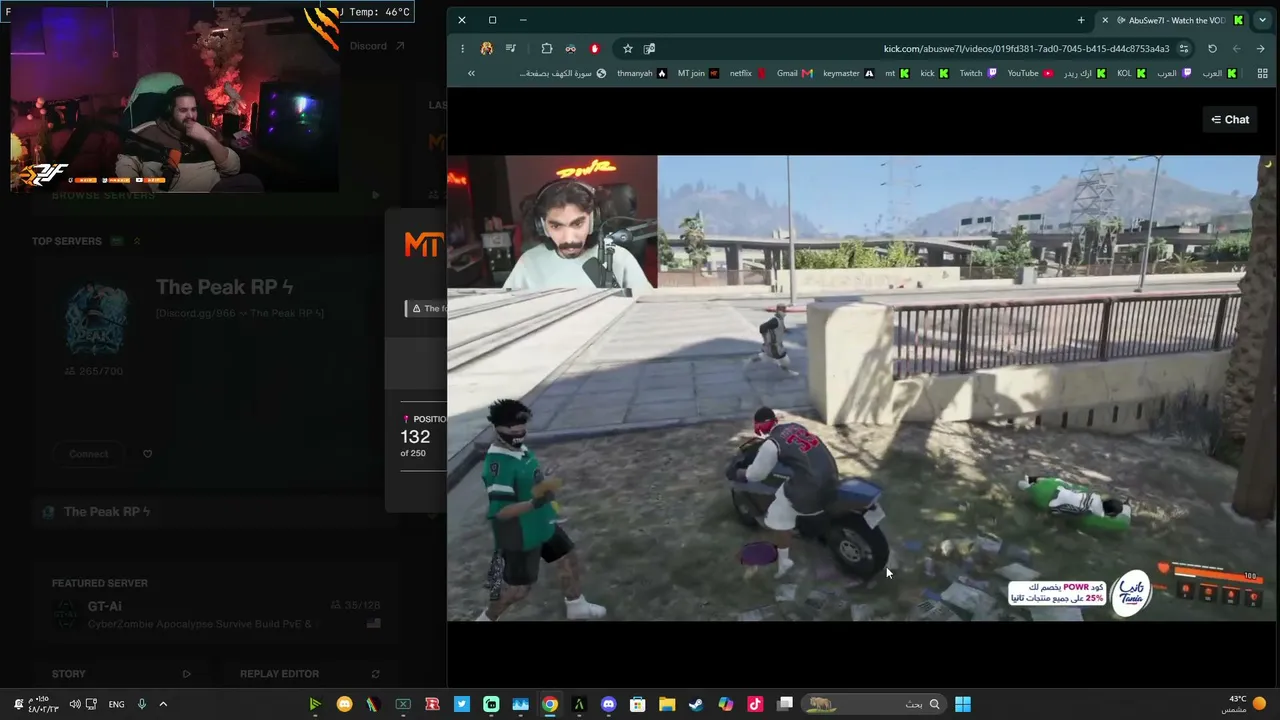Open a new browser tab
1280x720 pixels.
[x=1081, y=20]
